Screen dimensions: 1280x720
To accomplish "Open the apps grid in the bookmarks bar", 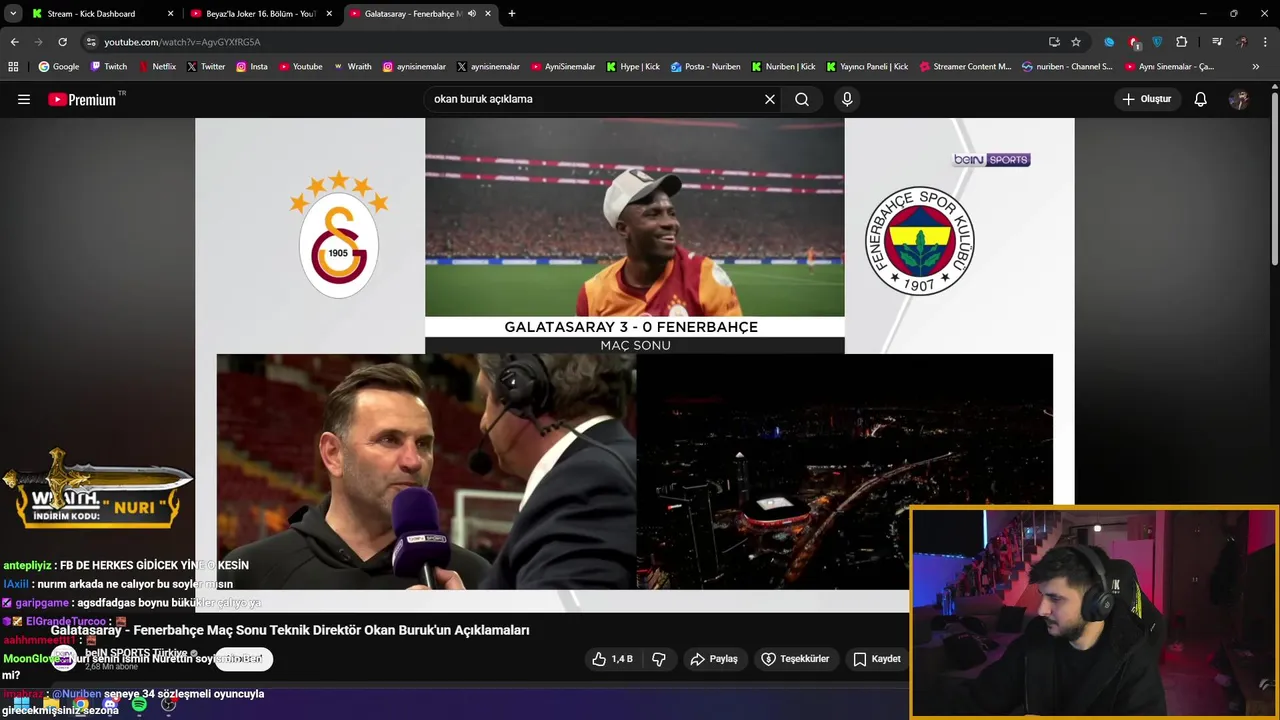I will coord(13,67).
